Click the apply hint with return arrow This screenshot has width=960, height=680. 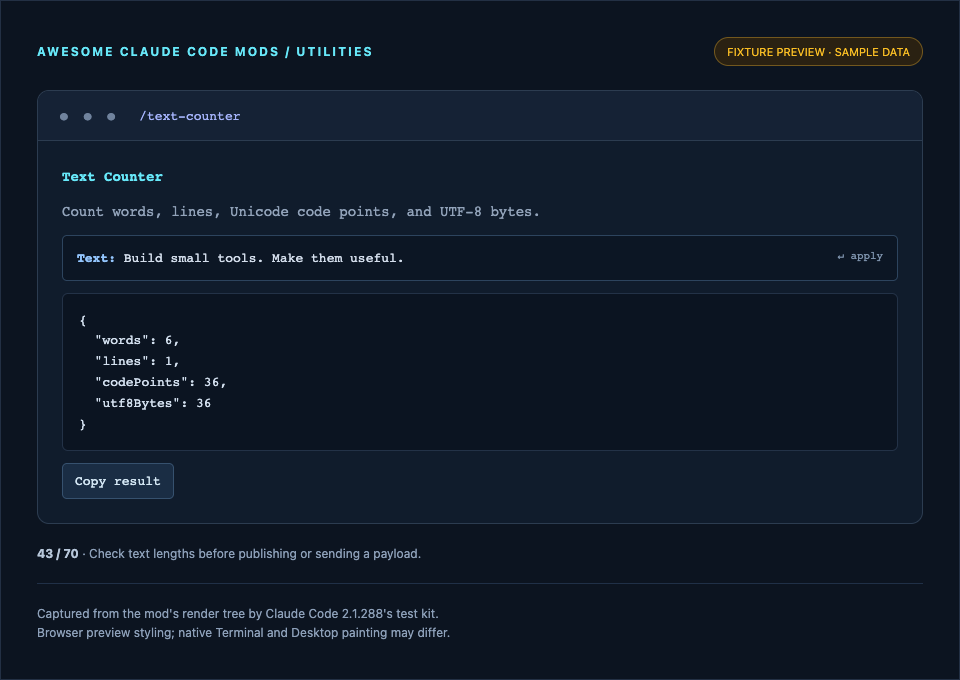coord(860,256)
